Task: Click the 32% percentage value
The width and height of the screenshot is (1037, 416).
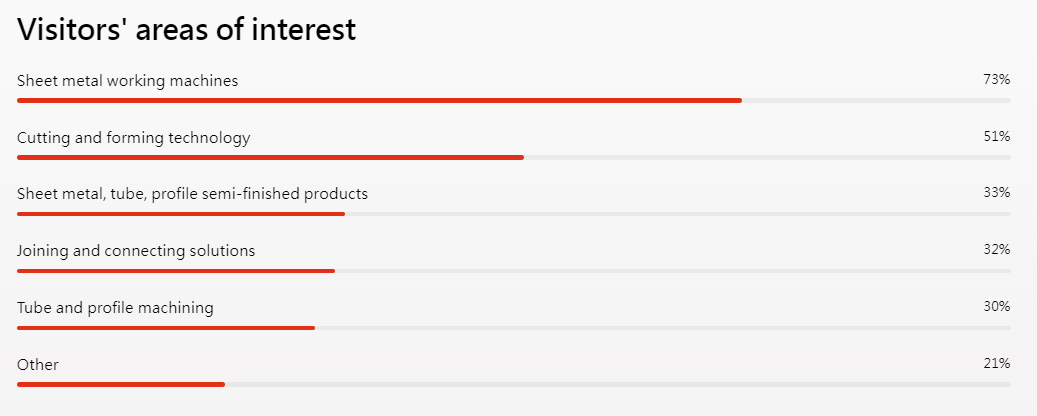Action: click(x=997, y=249)
